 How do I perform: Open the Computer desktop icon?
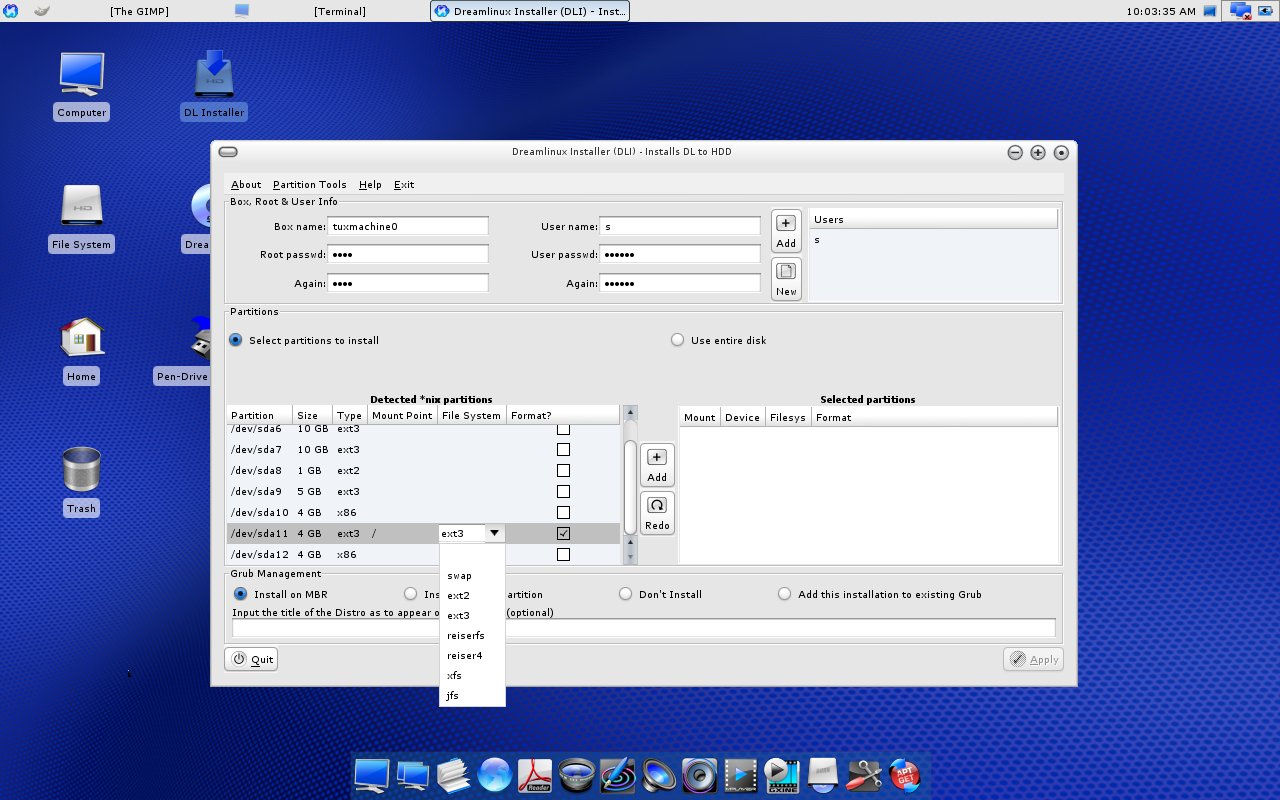(x=81, y=86)
